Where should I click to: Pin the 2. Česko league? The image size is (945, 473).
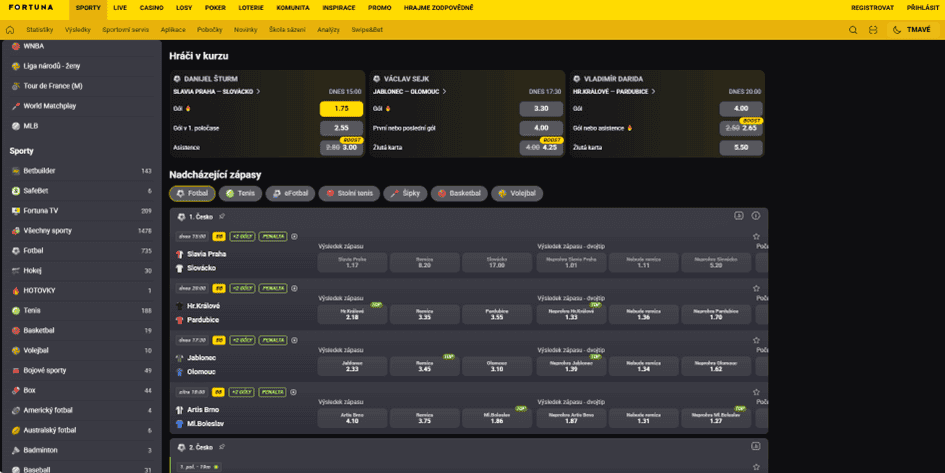coord(222,447)
